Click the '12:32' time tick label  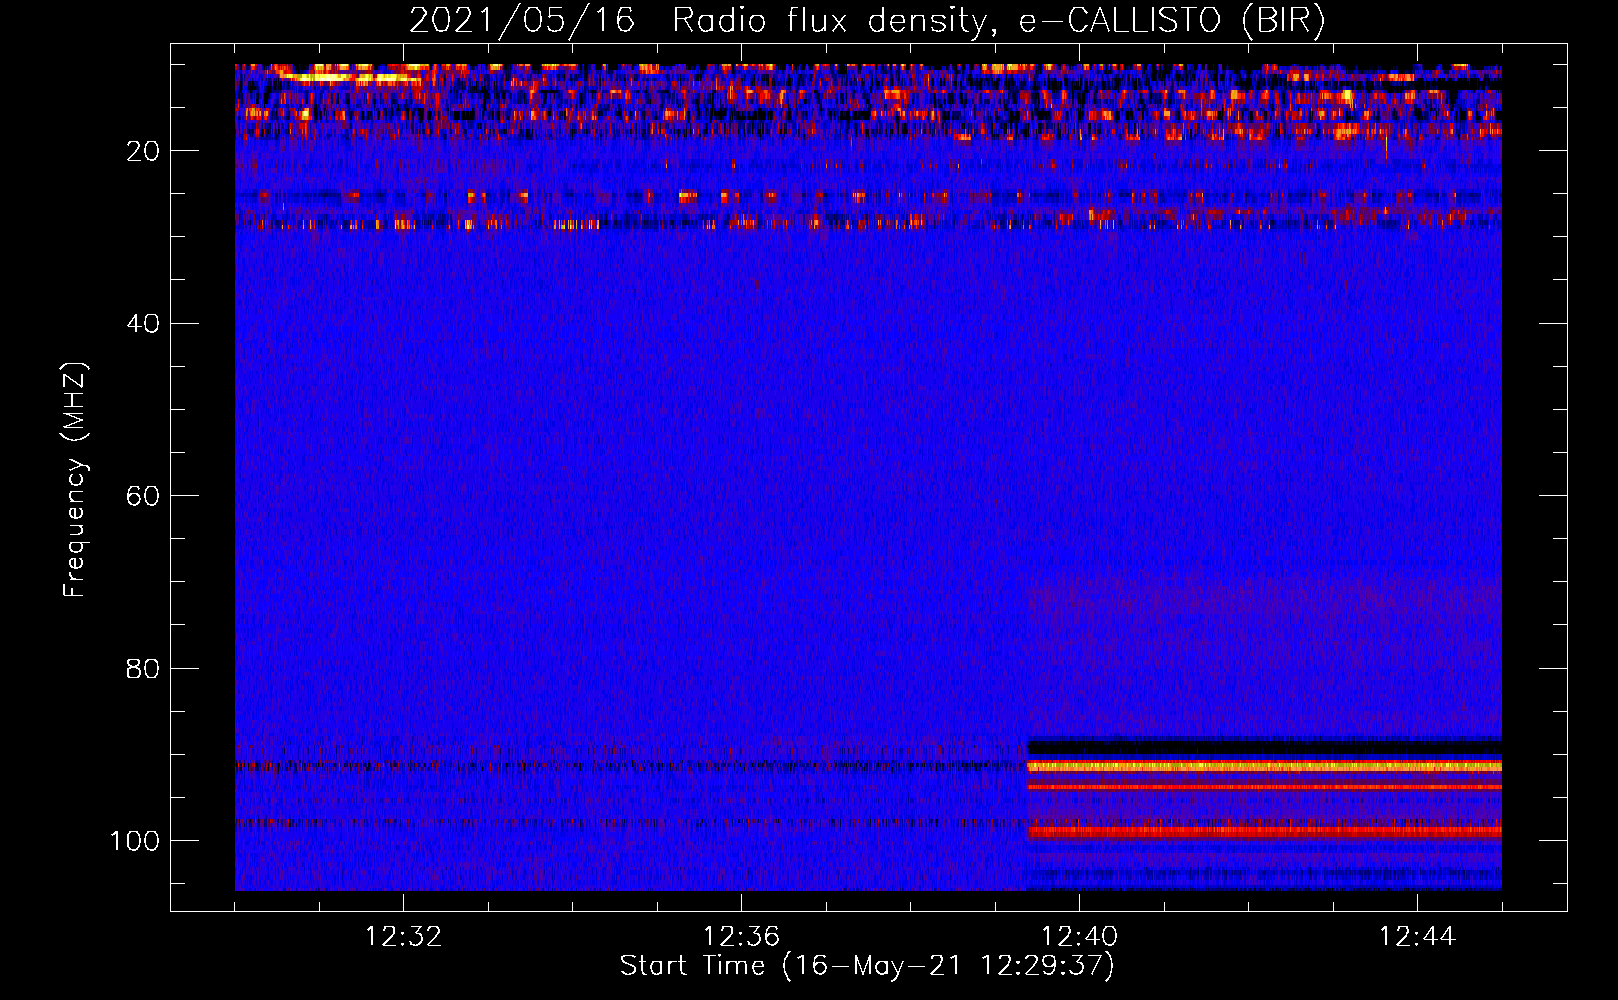coord(403,937)
